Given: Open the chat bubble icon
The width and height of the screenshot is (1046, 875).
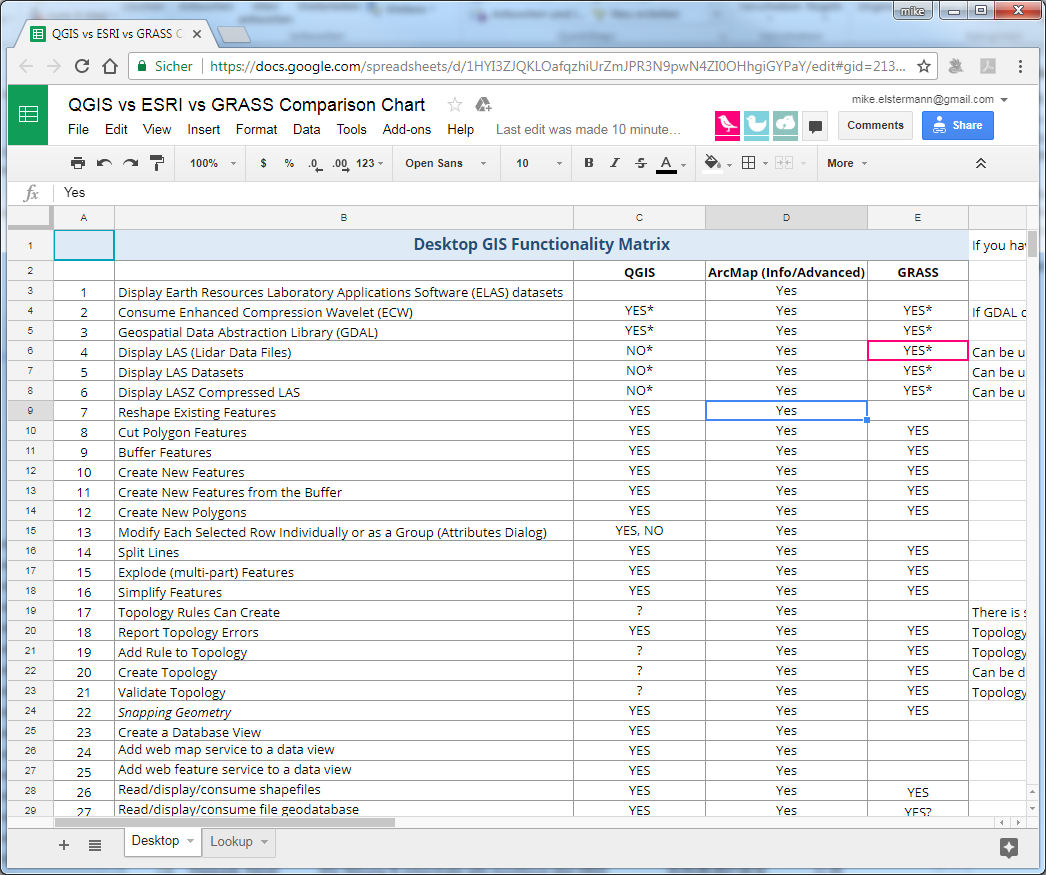Looking at the screenshot, I should point(815,126).
